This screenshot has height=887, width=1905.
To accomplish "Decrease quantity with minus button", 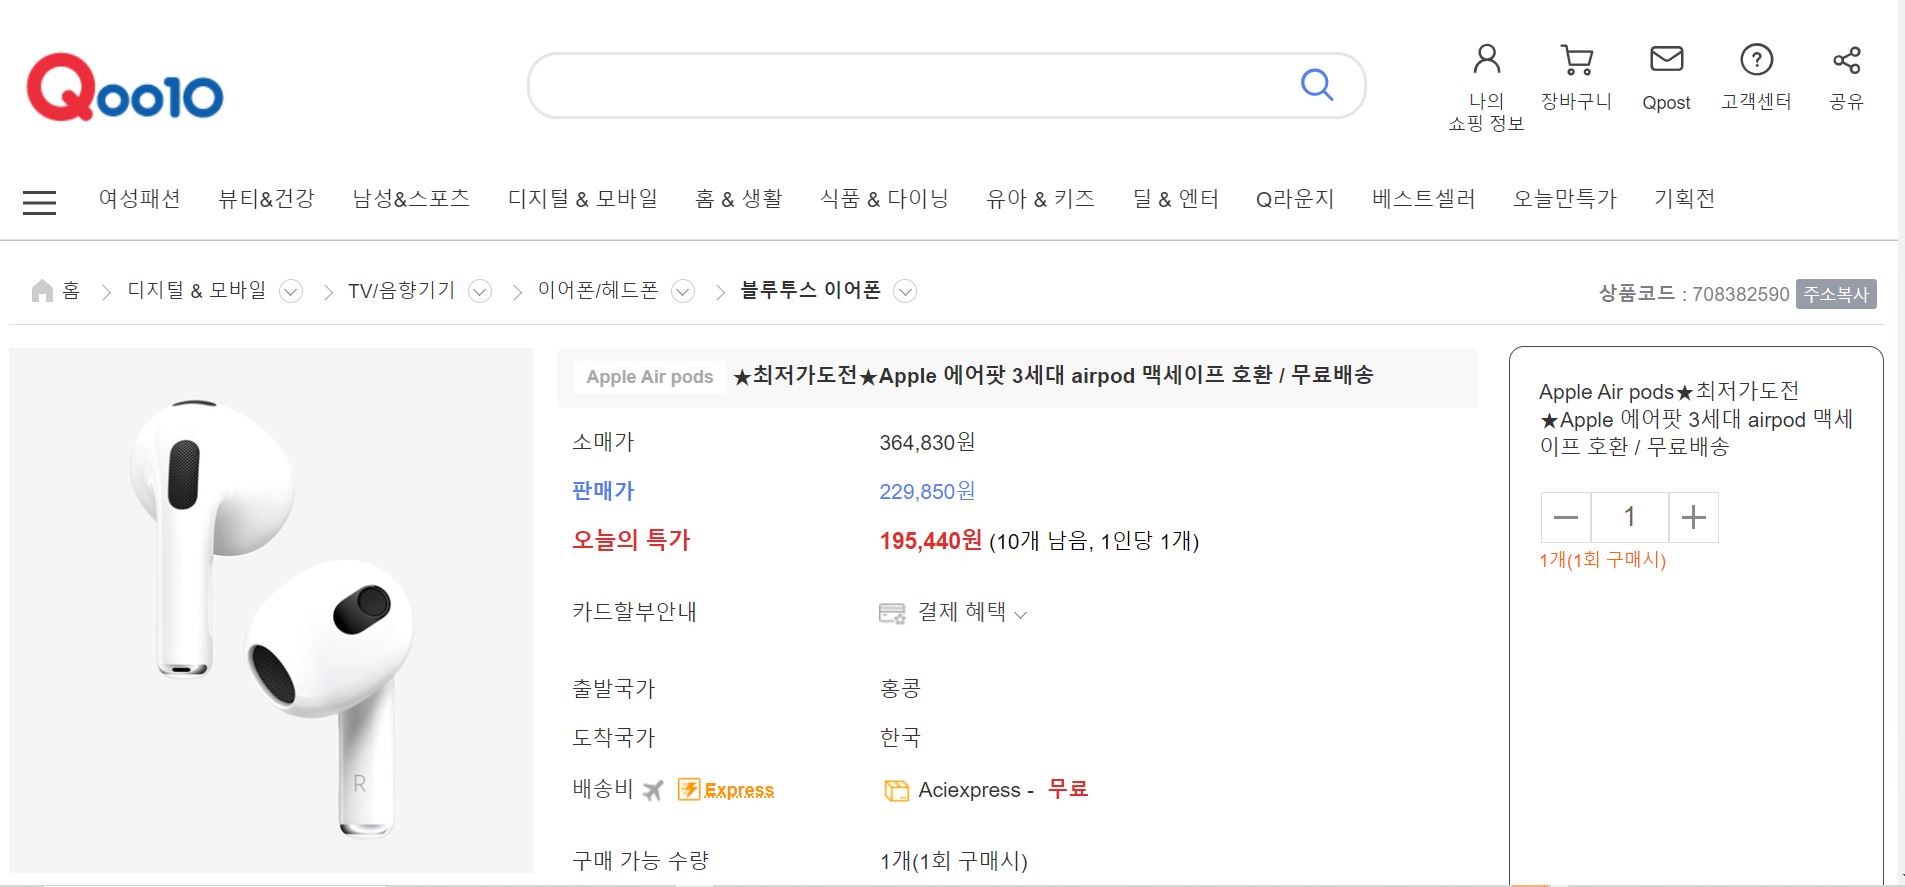I will [x=1566, y=518].
